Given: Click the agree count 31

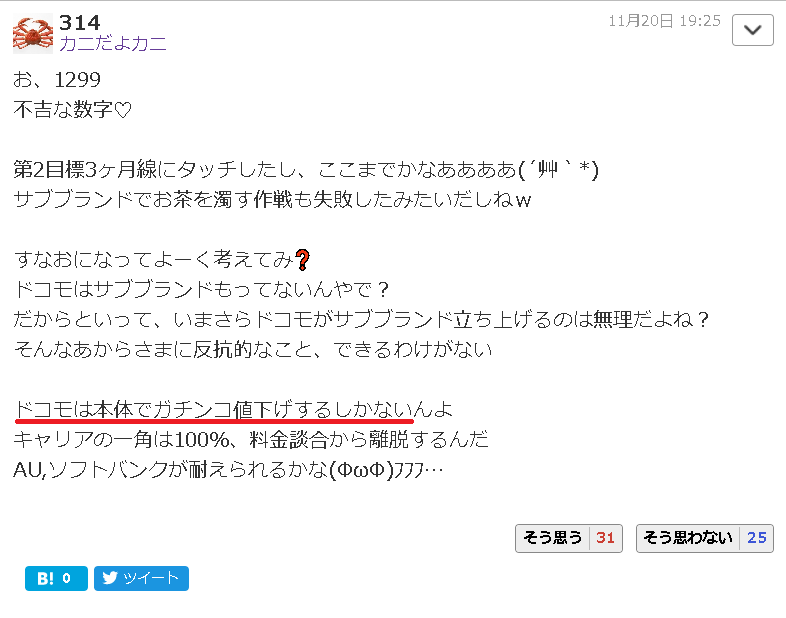Looking at the screenshot, I should pyautogui.click(x=605, y=538).
